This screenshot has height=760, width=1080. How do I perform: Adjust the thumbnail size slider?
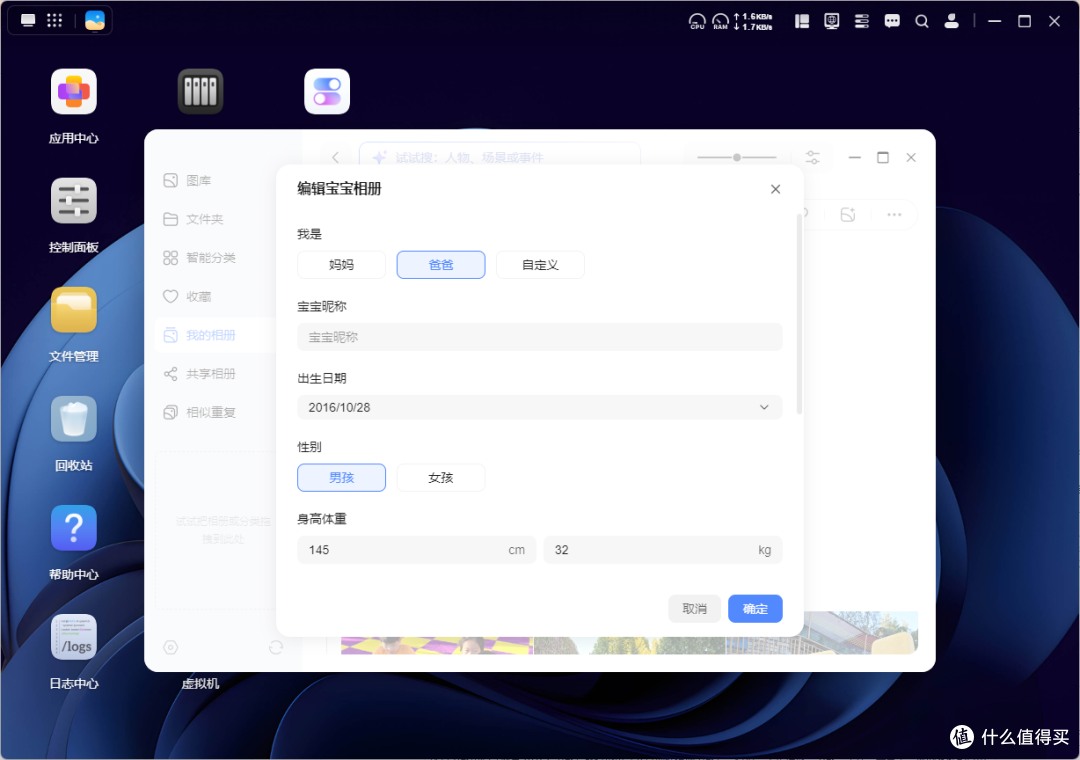737,158
